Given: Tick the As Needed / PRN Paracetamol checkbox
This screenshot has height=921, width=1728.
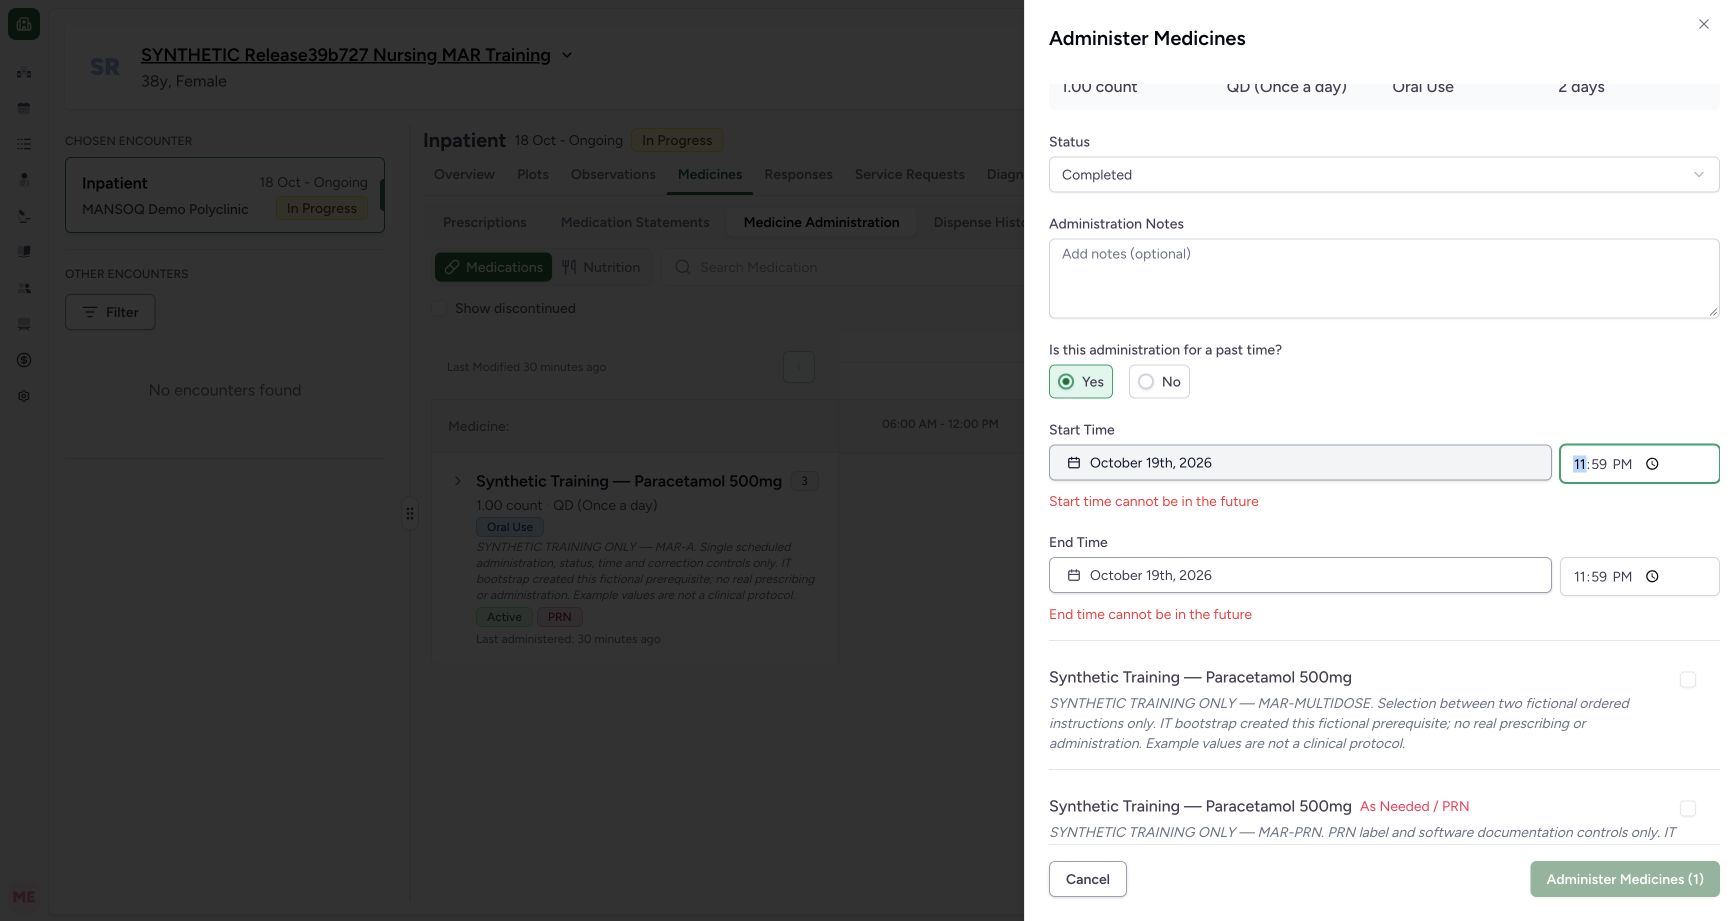Looking at the screenshot, I should [1688, 808].
